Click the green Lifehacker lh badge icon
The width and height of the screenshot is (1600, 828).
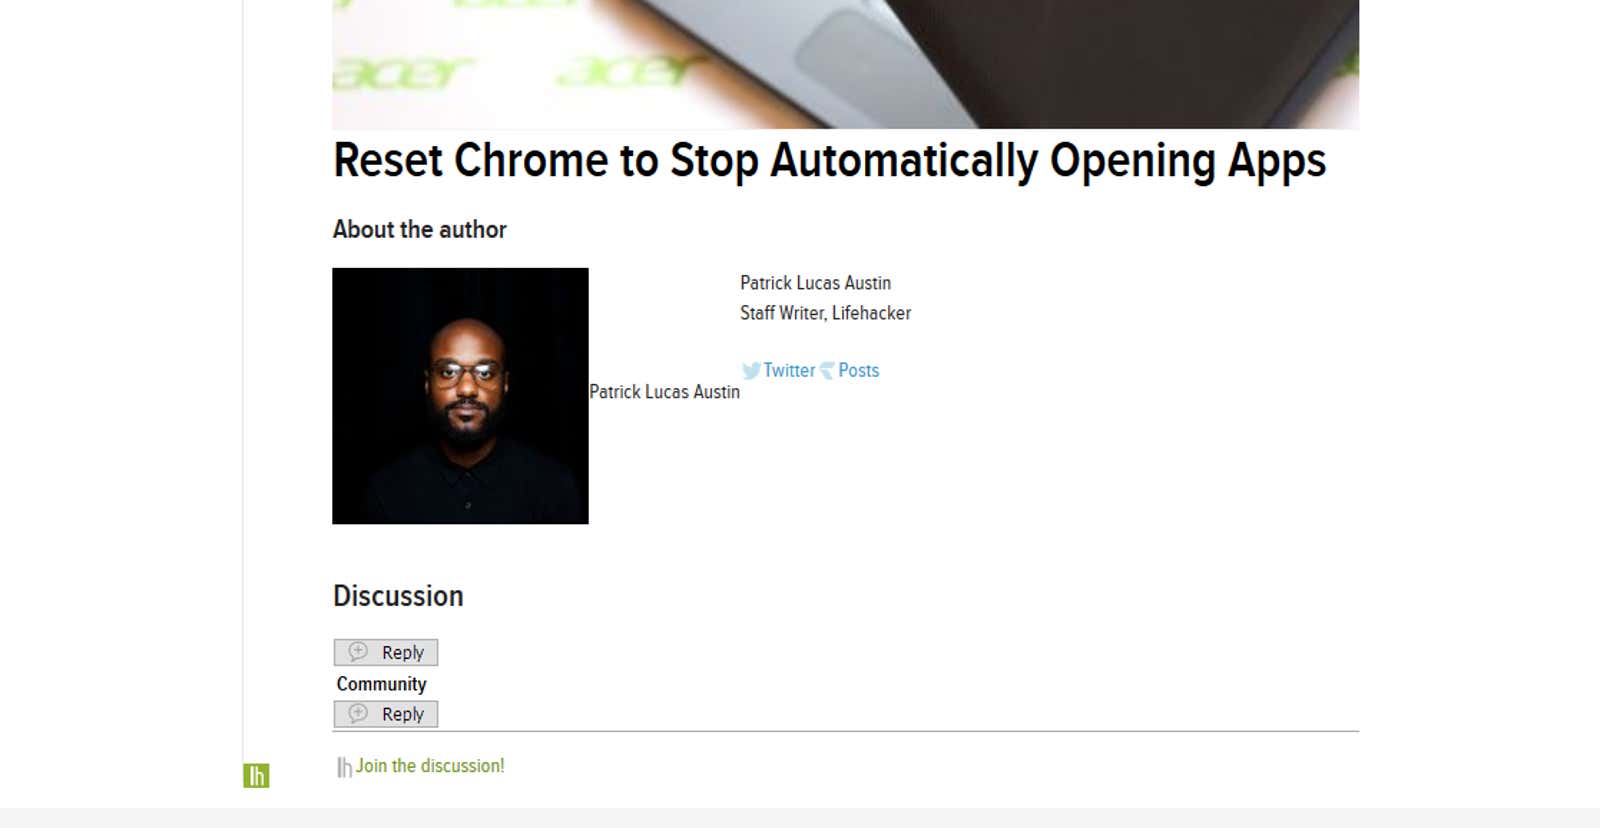pos(256,775)
